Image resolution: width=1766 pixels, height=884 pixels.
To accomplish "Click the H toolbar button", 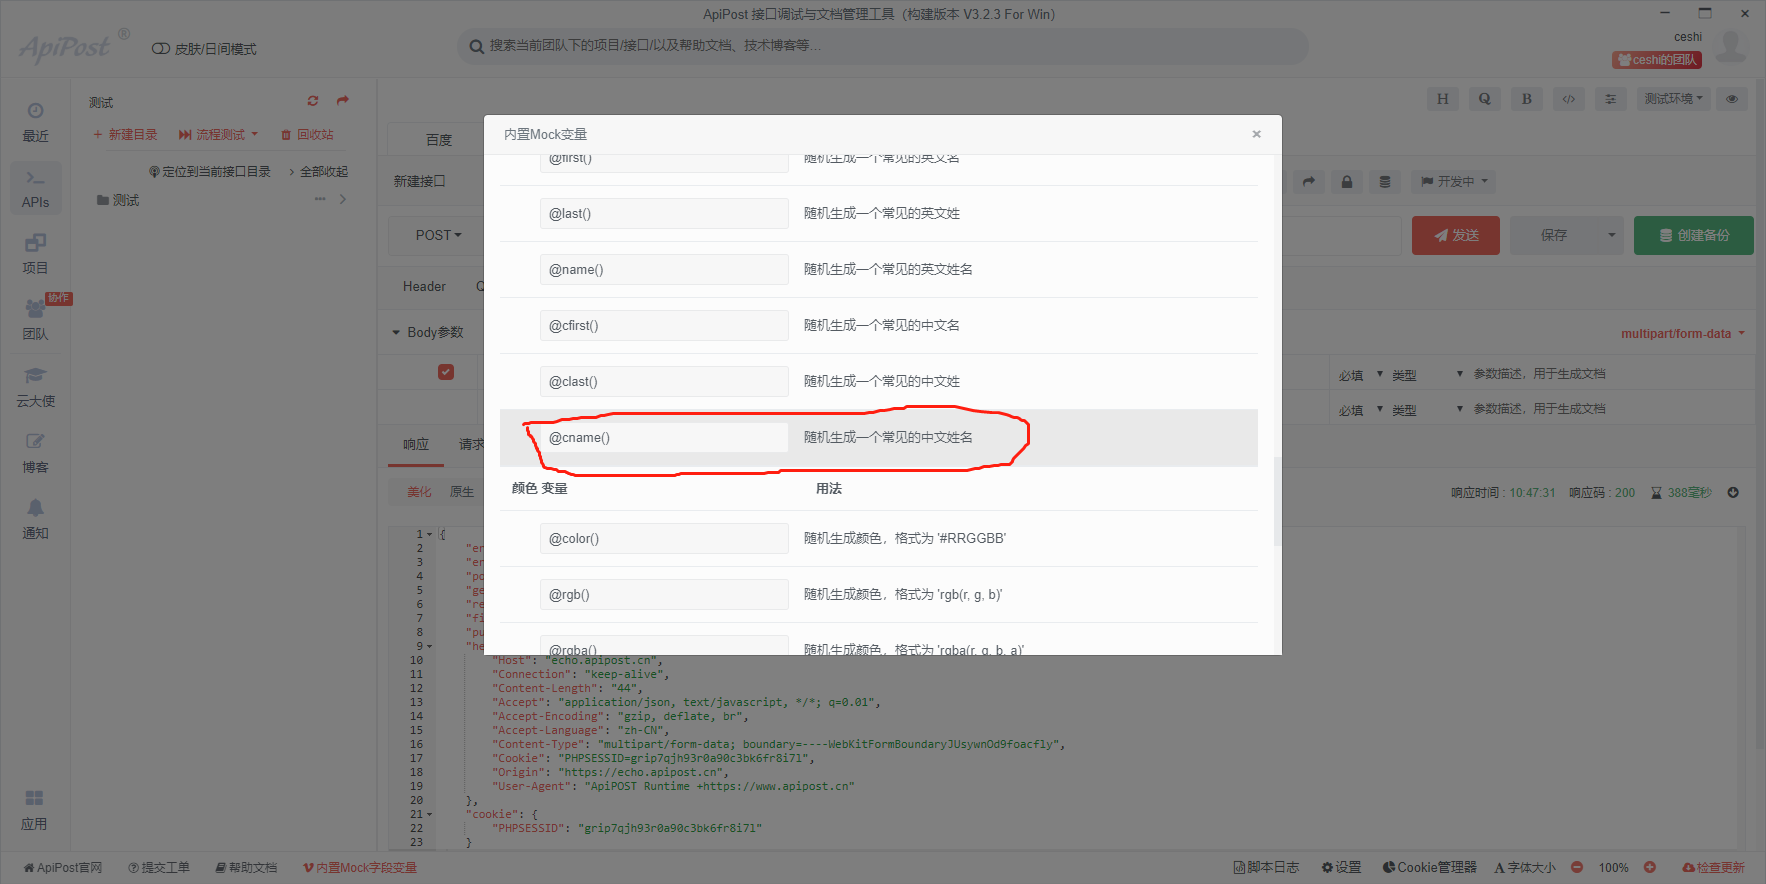I will (x=1442, y=99).
